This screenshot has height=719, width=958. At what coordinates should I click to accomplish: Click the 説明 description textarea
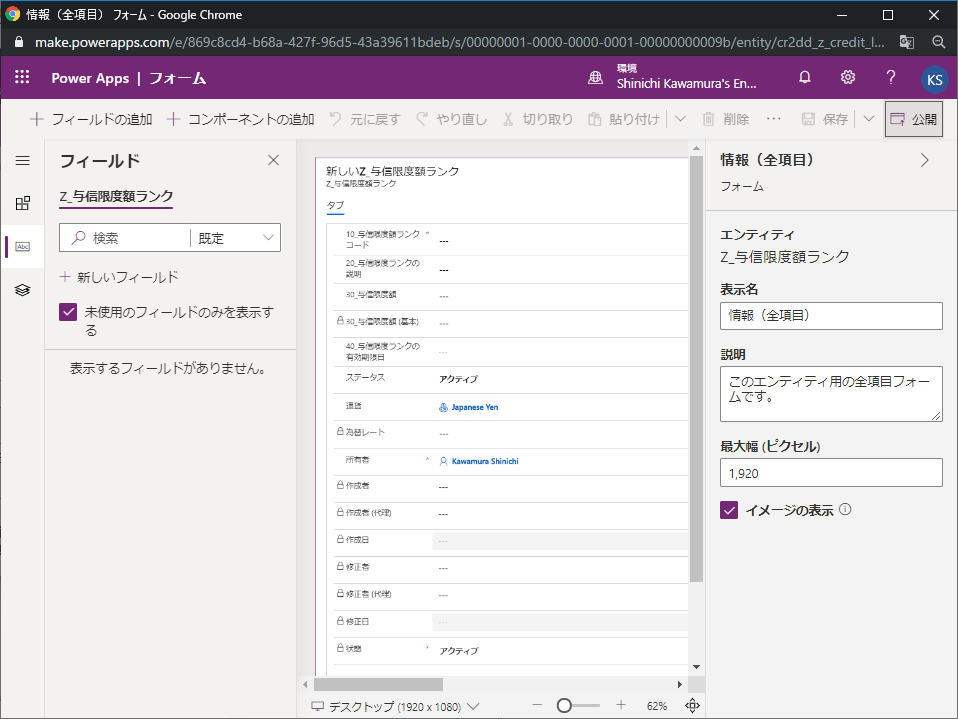(x=831, y=394)
